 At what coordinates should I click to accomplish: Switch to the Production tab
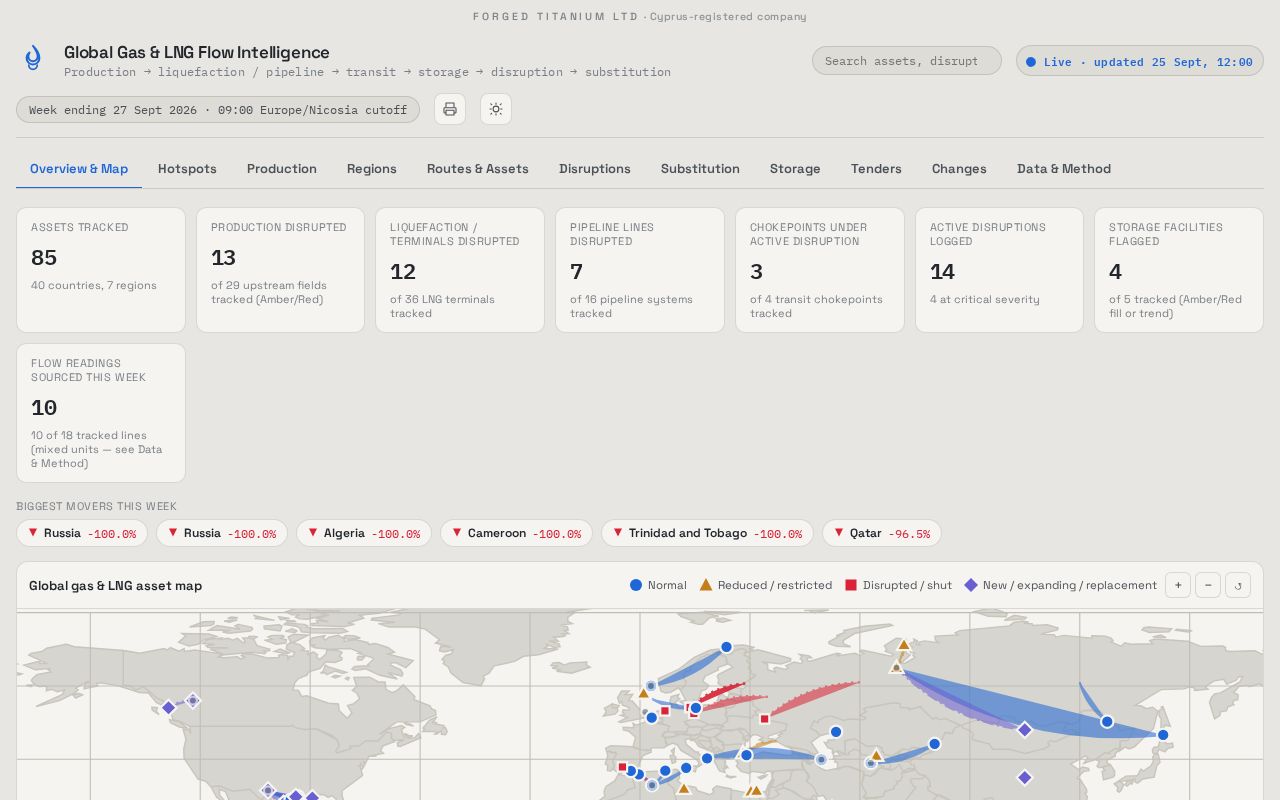pos(282,169)
